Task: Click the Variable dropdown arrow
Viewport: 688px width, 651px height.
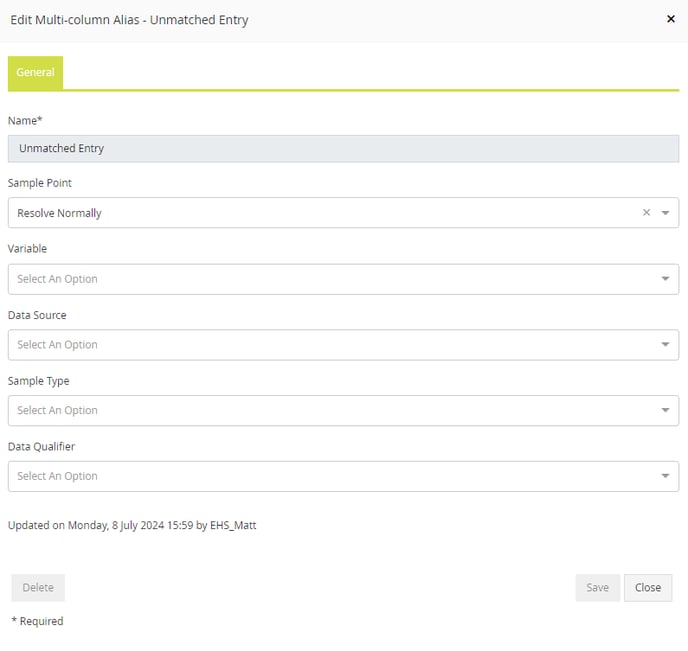Action: tap(665, 279)
